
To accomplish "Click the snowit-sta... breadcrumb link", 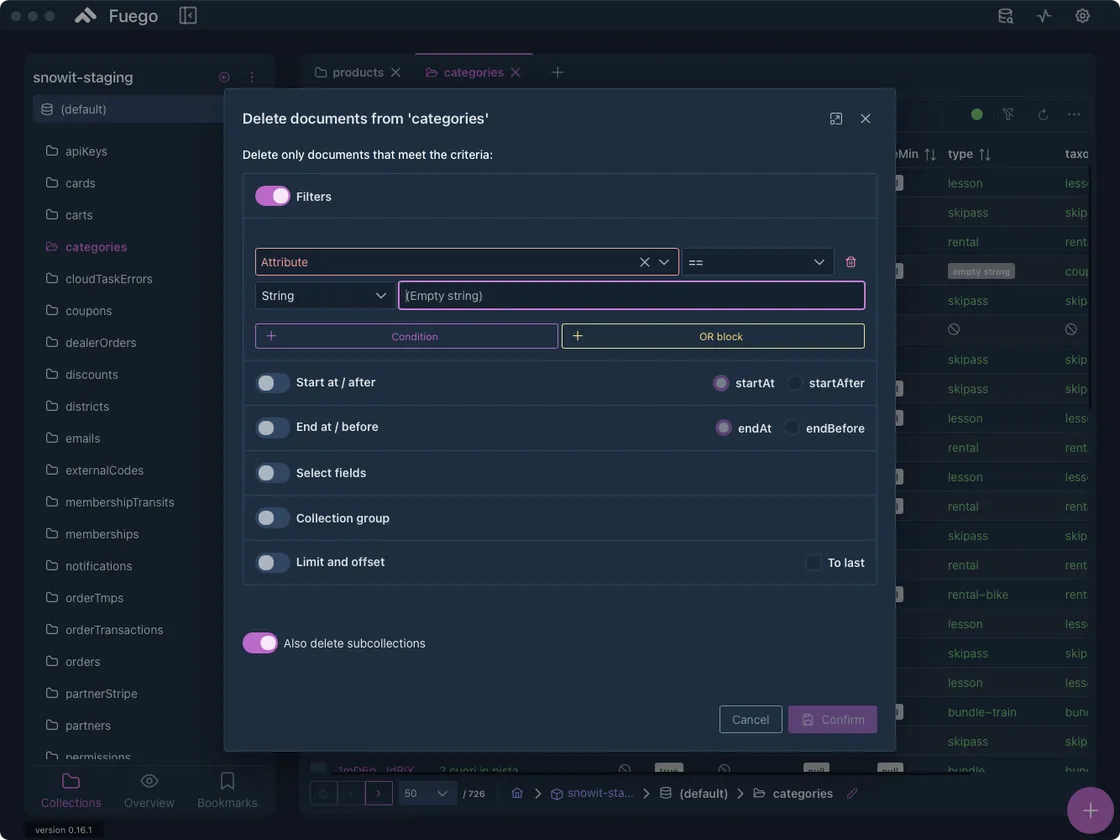I will tap(592, 794).
